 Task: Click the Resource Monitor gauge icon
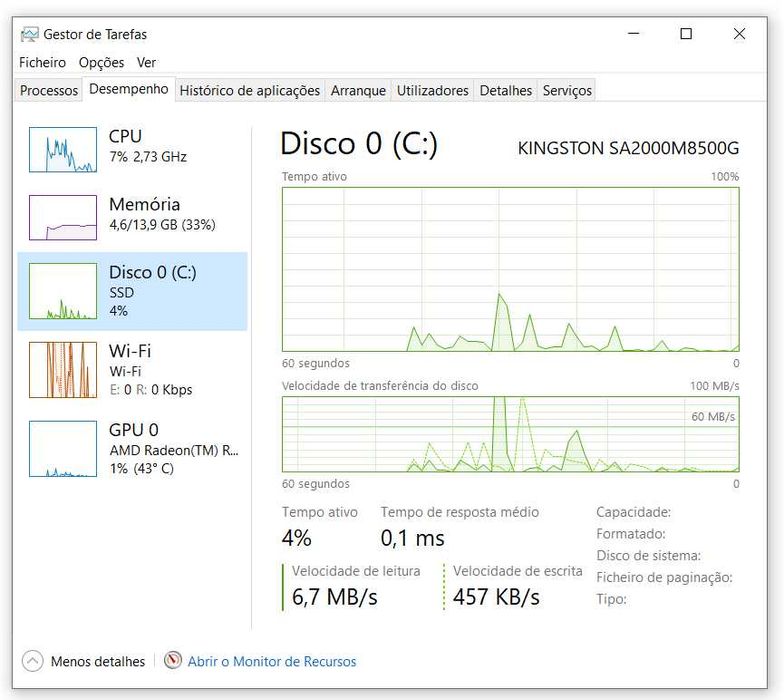(x=172, y=660)
